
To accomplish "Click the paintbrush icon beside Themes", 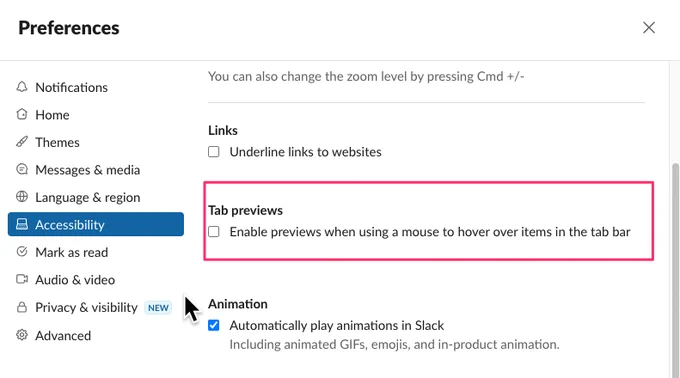I will click(22, 142).
